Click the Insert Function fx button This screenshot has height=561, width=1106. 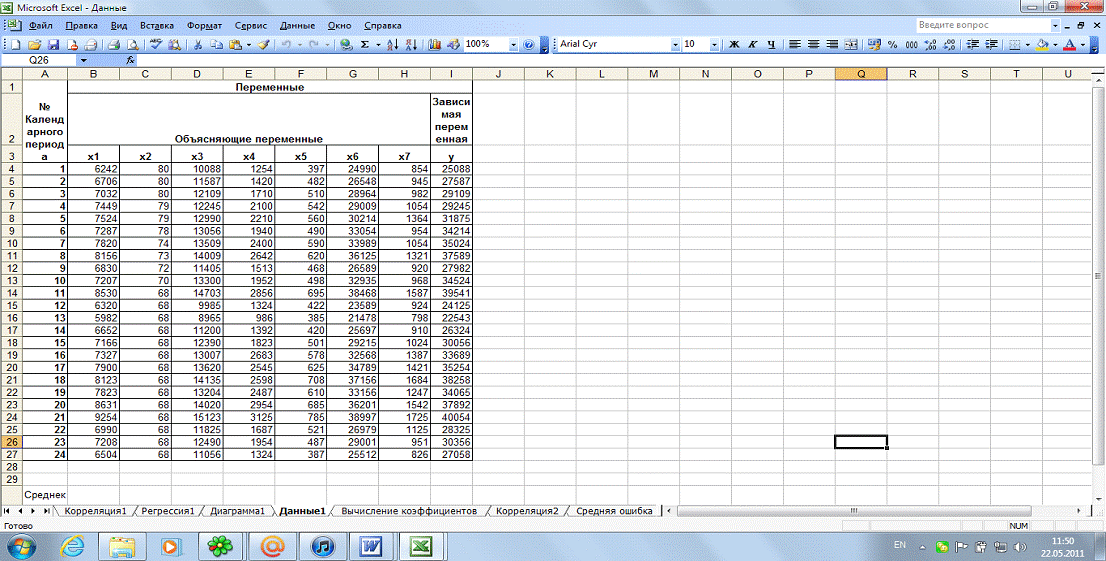(130, 61)
